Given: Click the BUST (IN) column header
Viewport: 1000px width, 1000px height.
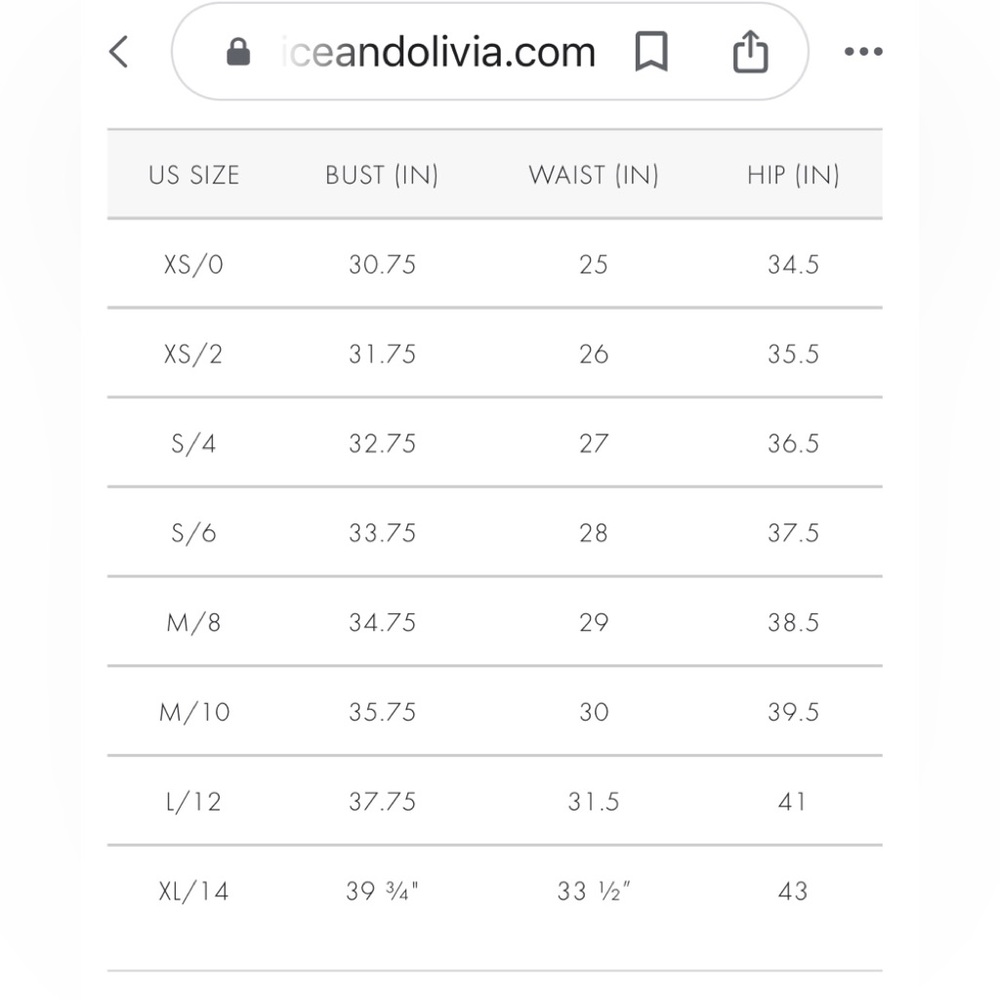Looking at the screenshot, I should click(x=382, y=175).
